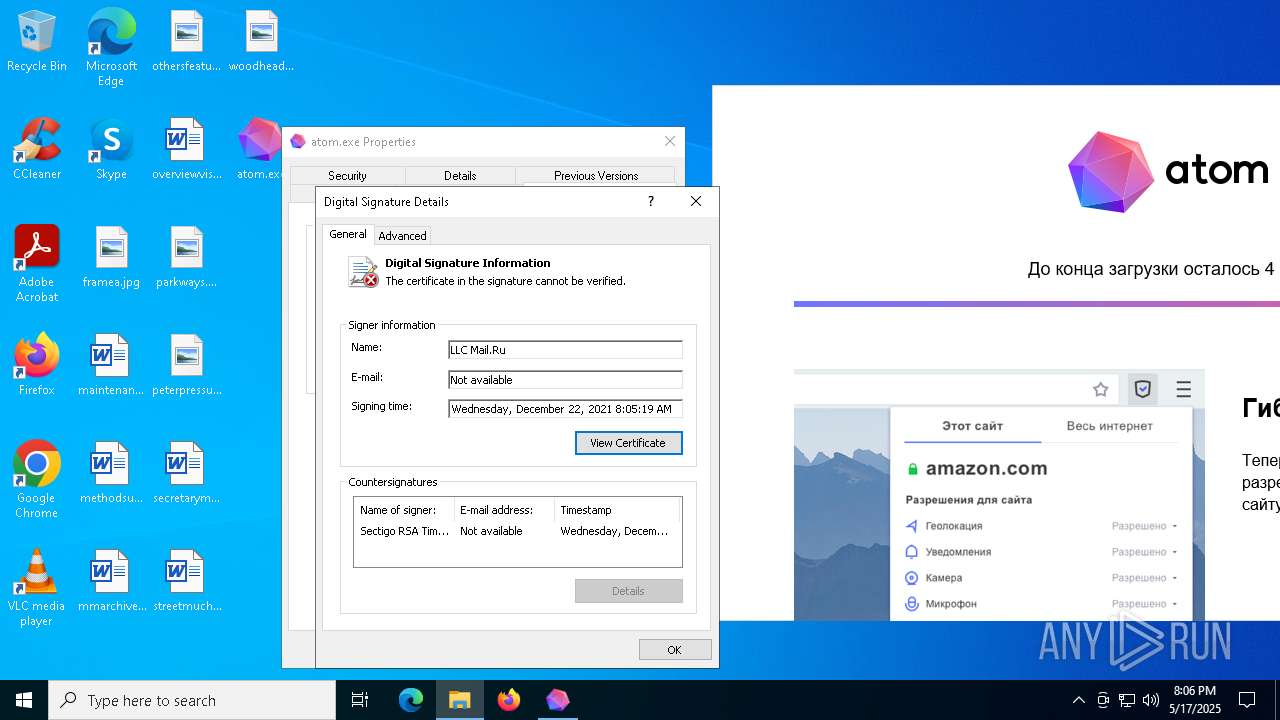Click the taskbar search box
The height and width of the screenshot is (720, 1280).
(x=192, y=700)
